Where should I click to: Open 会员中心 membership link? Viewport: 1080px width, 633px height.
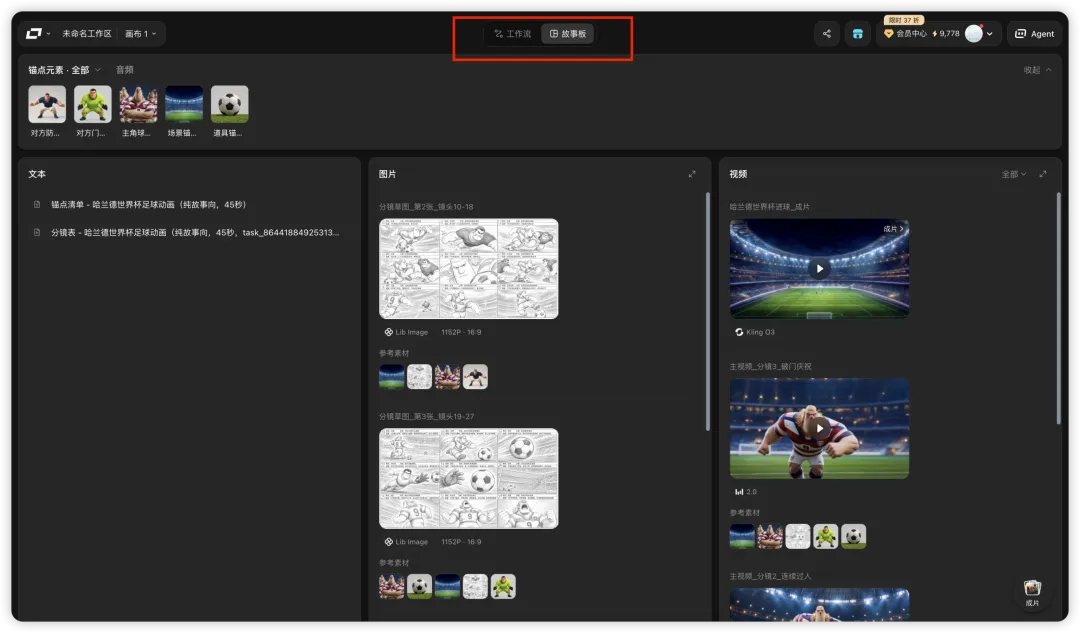tap(906, 34)
